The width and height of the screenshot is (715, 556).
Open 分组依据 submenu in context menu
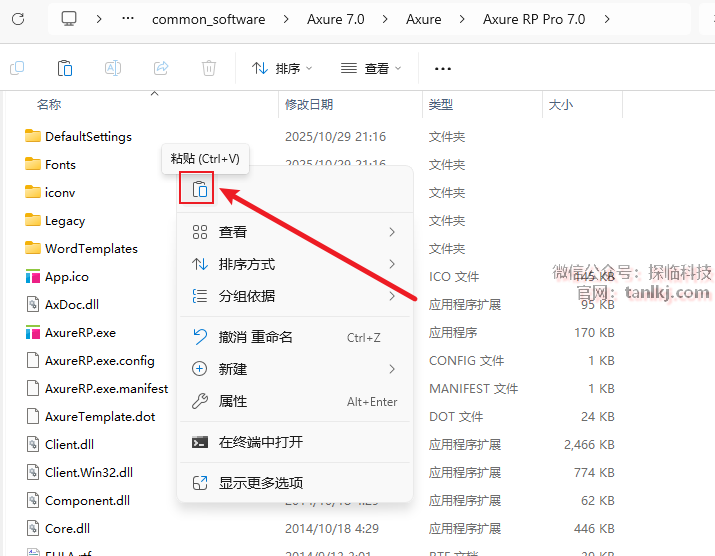tap(295, 296)
